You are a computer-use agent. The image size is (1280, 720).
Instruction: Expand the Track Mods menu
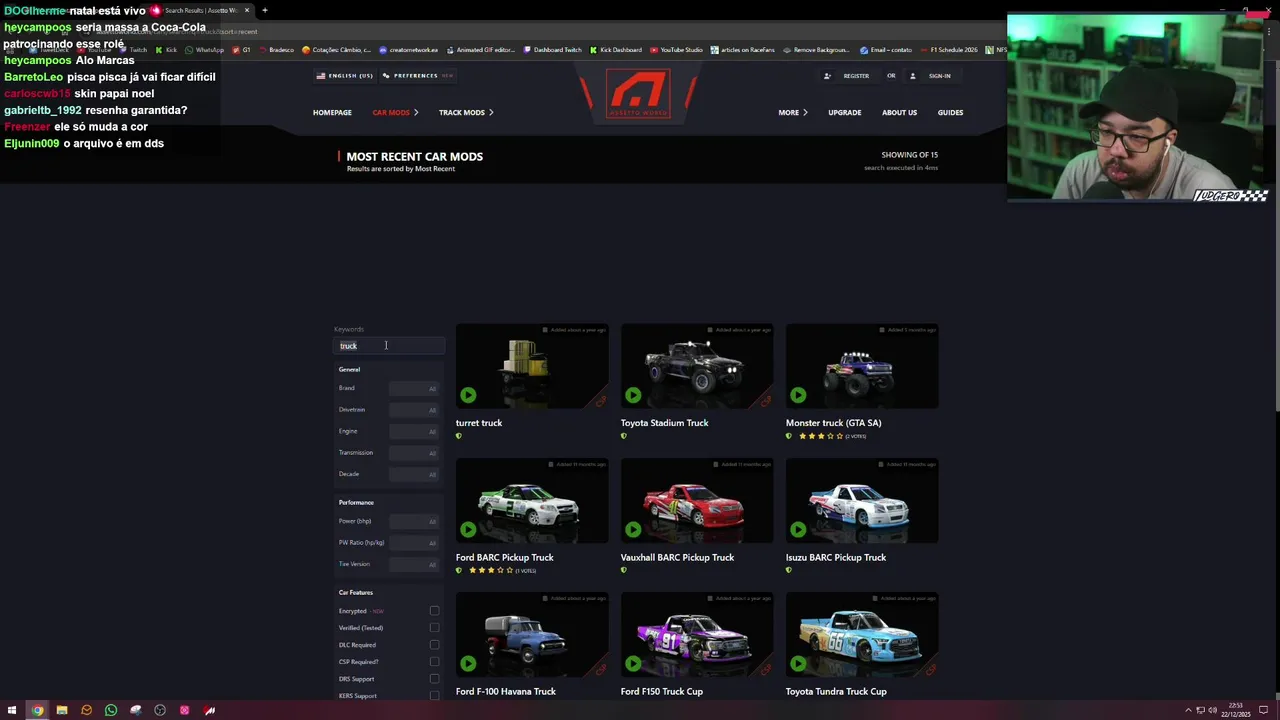[x=466, y=113]
